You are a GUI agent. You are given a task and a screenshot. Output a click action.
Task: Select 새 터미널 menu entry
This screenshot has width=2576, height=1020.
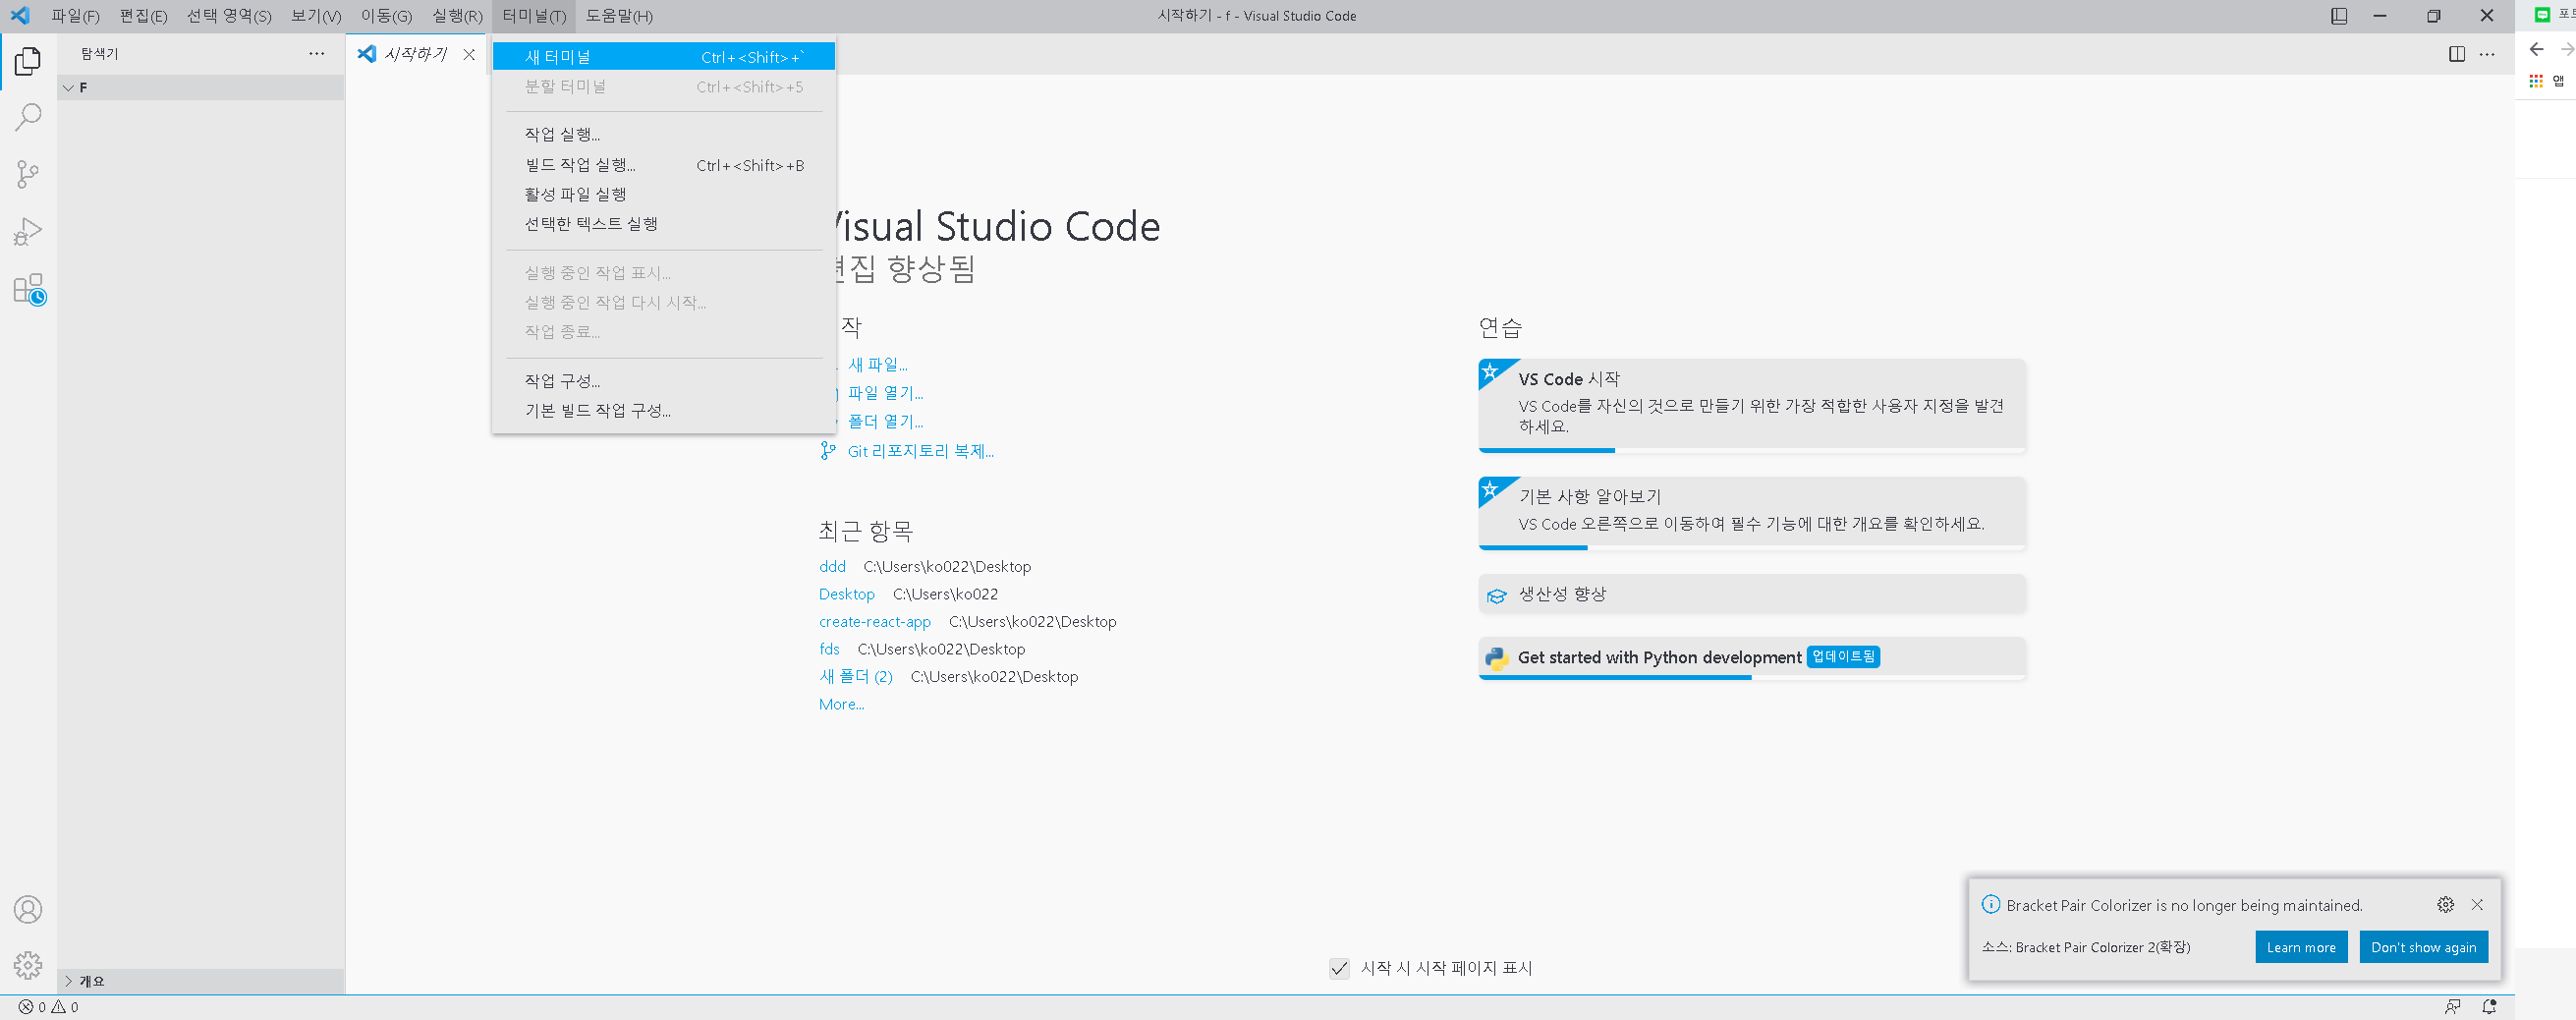pyautogui.click(x=664, y=57)
